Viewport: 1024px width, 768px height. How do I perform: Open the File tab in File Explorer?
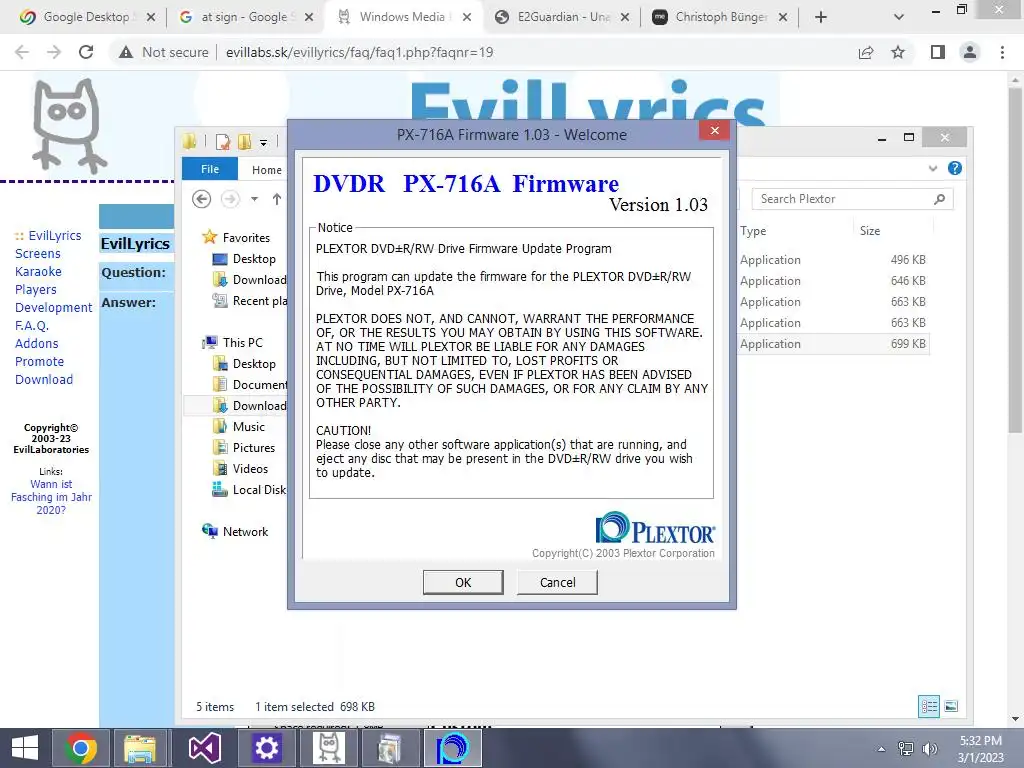[210, 168]
